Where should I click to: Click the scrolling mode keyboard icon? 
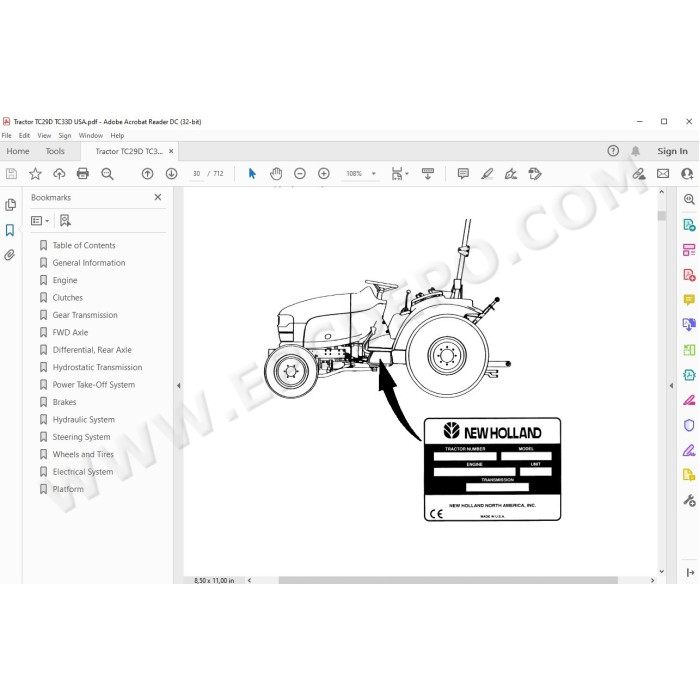pyautogui.click(x=428, y=174)
